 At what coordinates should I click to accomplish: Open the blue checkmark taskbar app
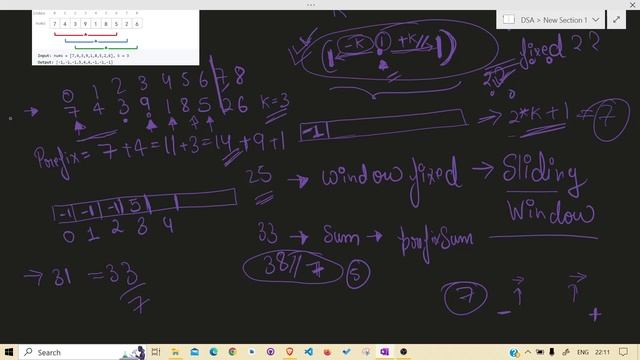(x=347, y=352)
